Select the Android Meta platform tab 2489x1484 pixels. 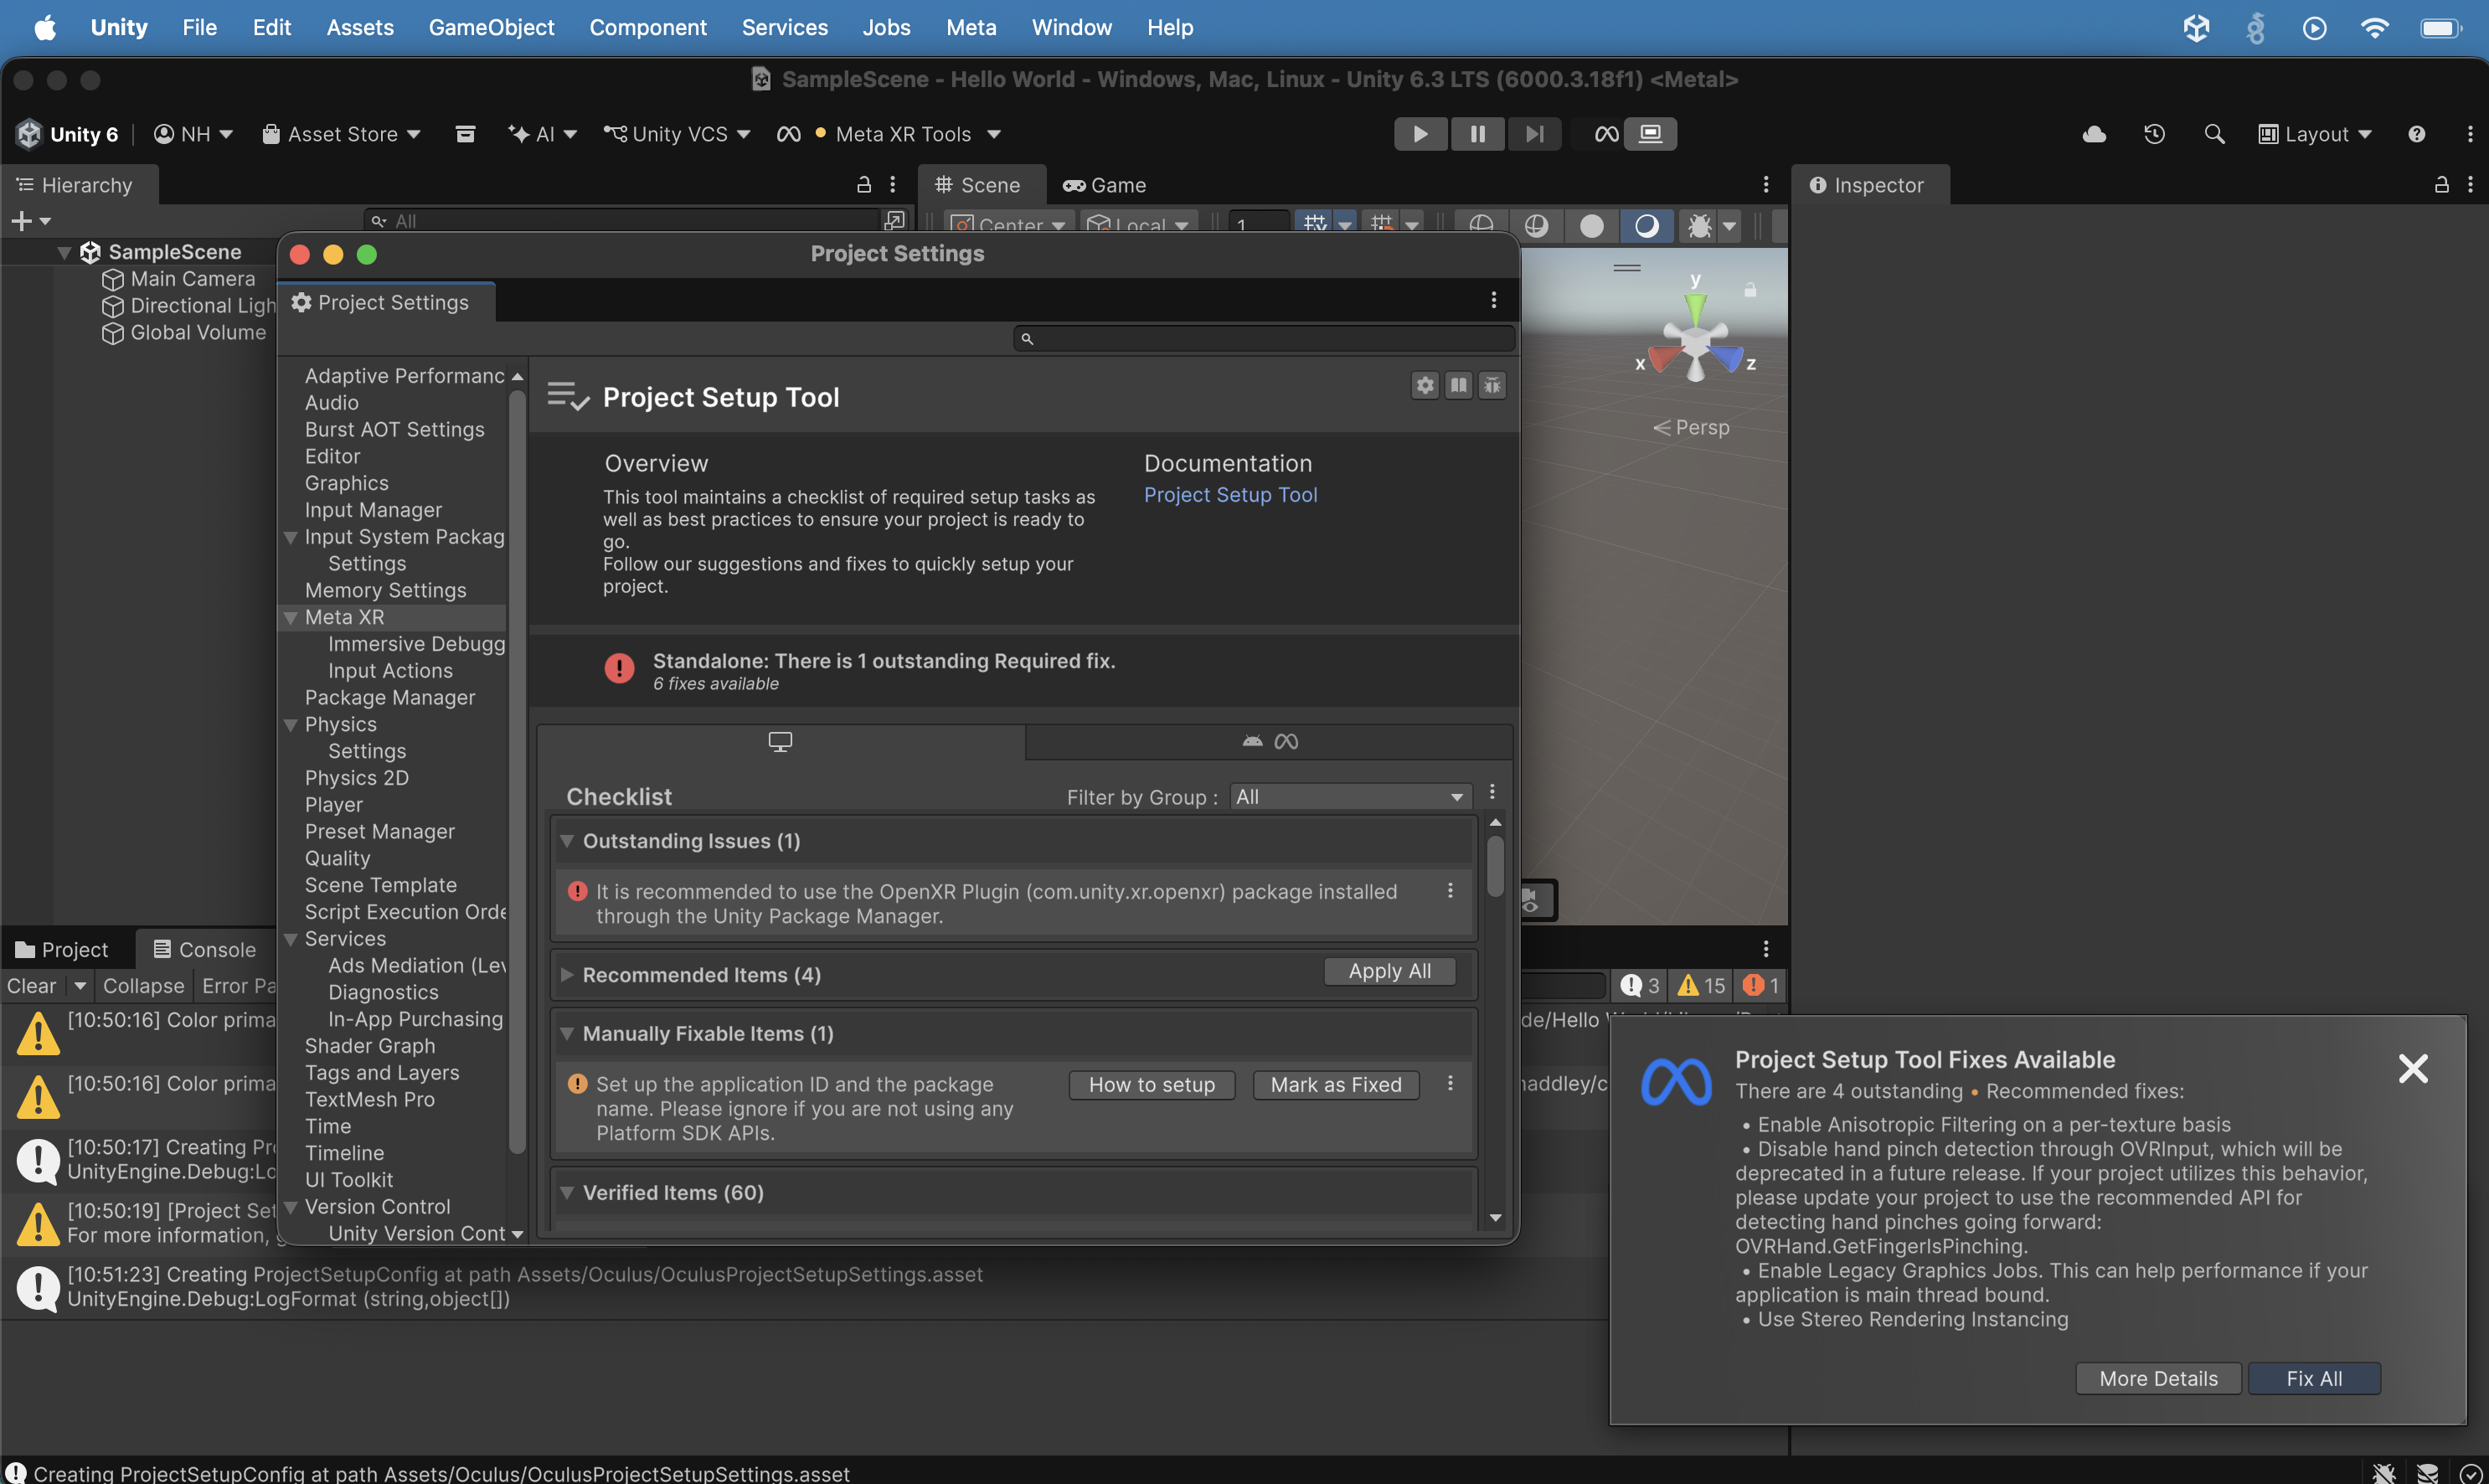tap(1269, 741)
